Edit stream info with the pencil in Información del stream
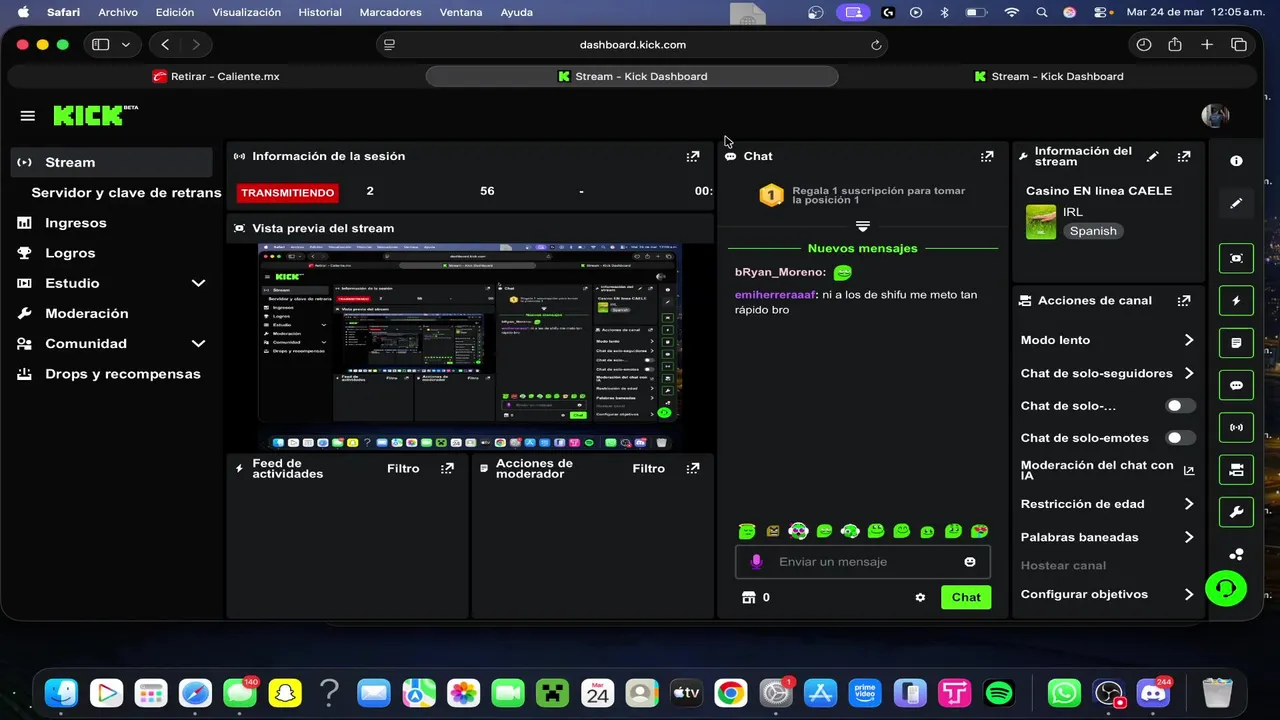Viewport: 1280px width, 720px height. (x=1153, y=156)
